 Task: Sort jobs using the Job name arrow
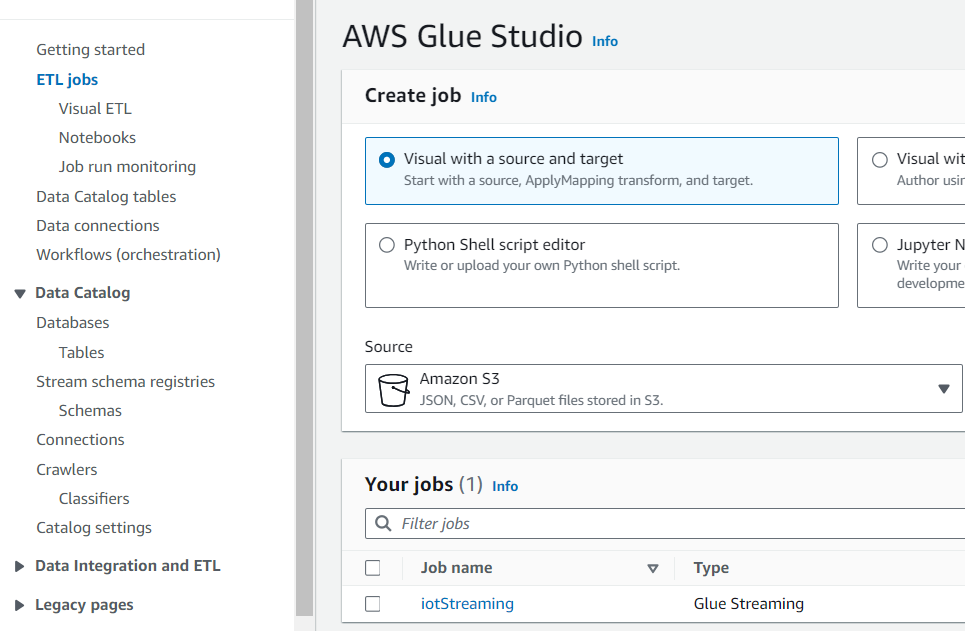(653, 568)
